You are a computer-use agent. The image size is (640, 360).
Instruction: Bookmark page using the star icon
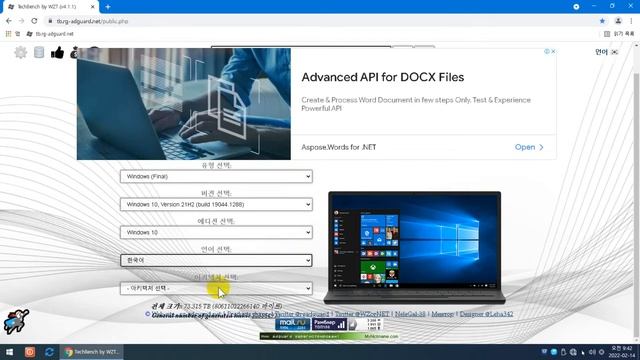click(602, 21)
